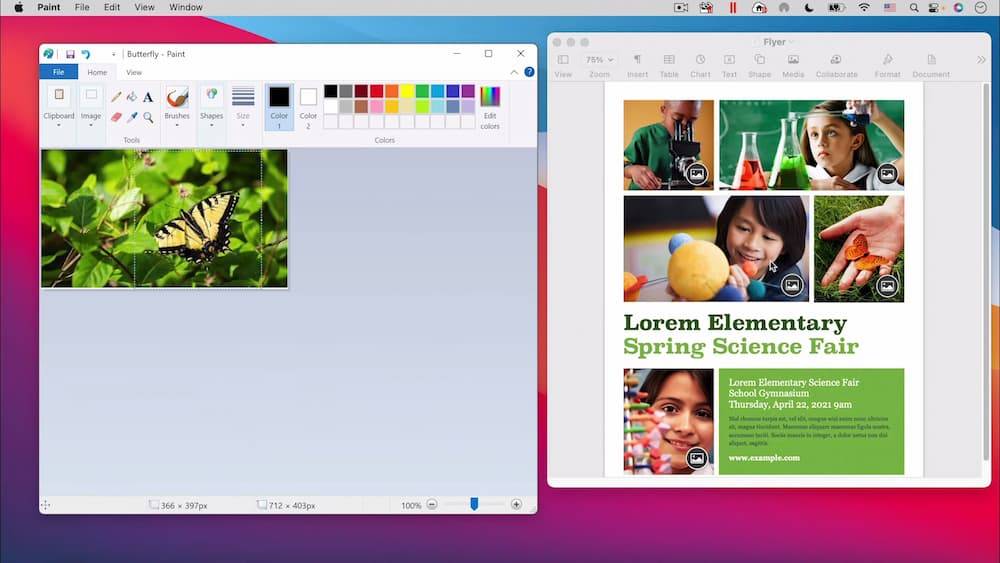1000x563 pixels.
Task: Open the Brushes dropdown in Paint
Action: 177,125
